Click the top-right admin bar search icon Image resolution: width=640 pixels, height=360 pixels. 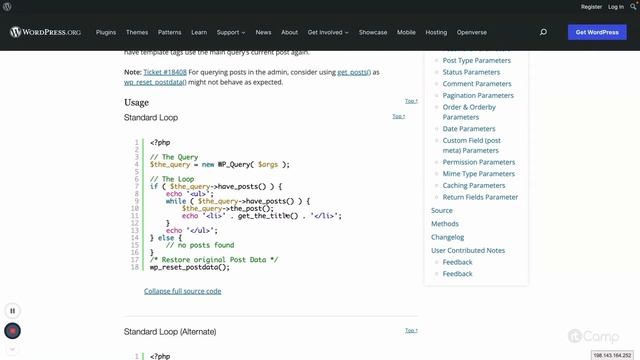[x=633, y=7]
